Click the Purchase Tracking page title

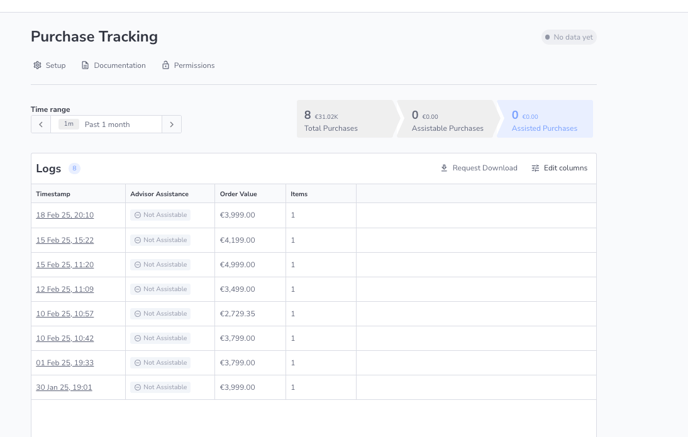(x=94, y=36)
